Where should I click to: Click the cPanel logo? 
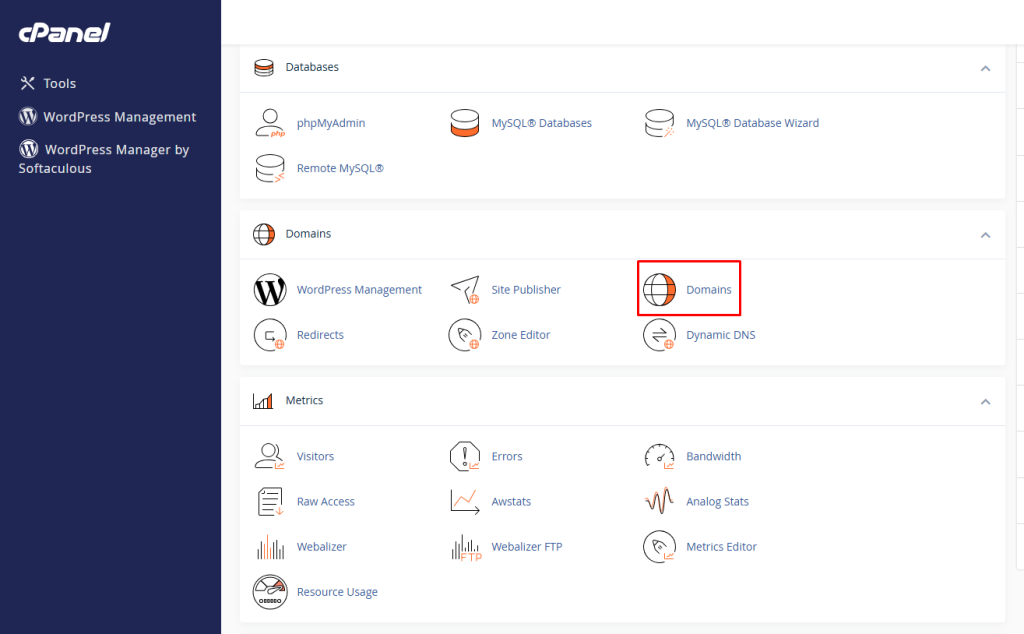(63, 32)
